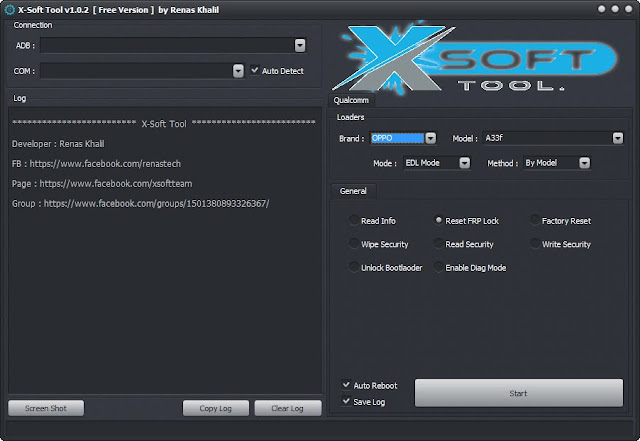Click the last title bar window control dot
Viewport: 640px width, 441px height.
pos(629,9)
